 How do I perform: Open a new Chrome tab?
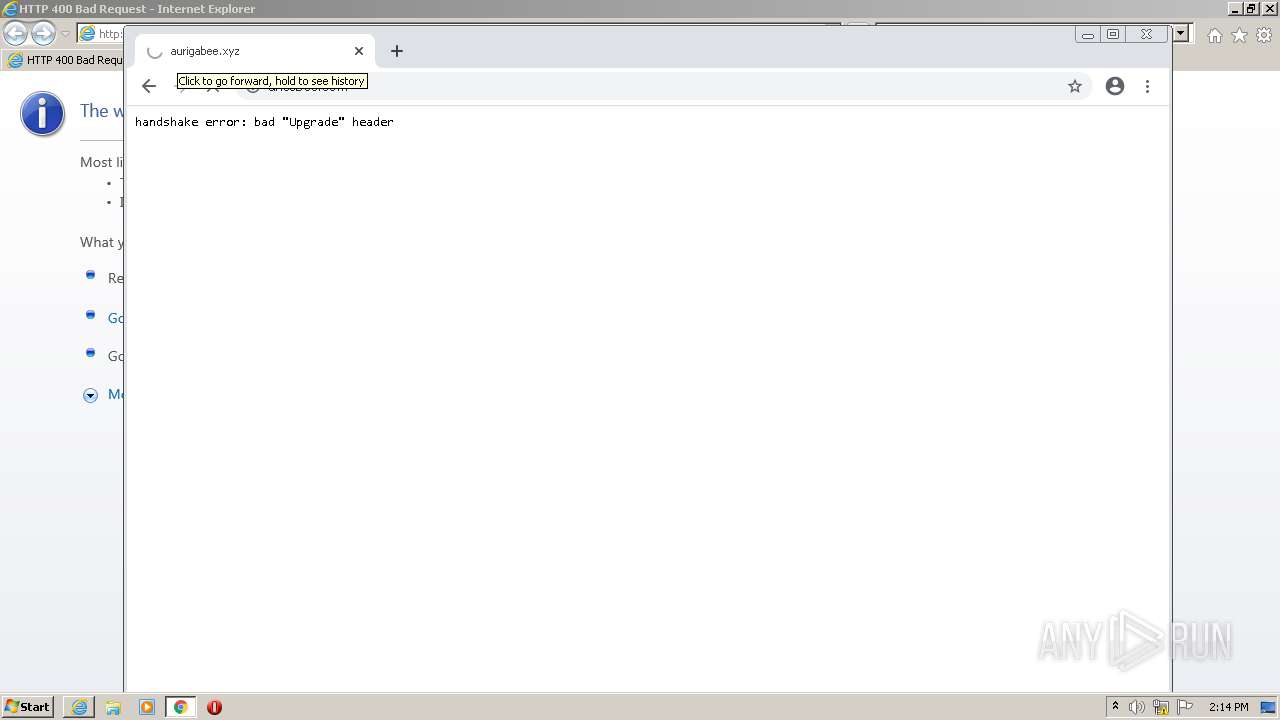[397, 51]
